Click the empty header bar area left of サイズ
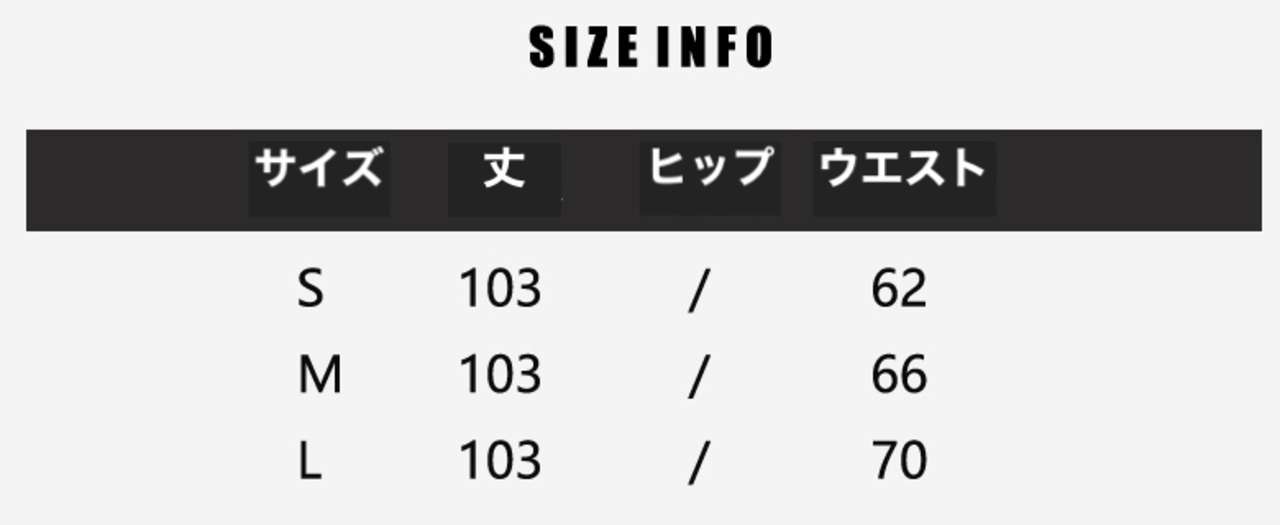 [135, 180]
